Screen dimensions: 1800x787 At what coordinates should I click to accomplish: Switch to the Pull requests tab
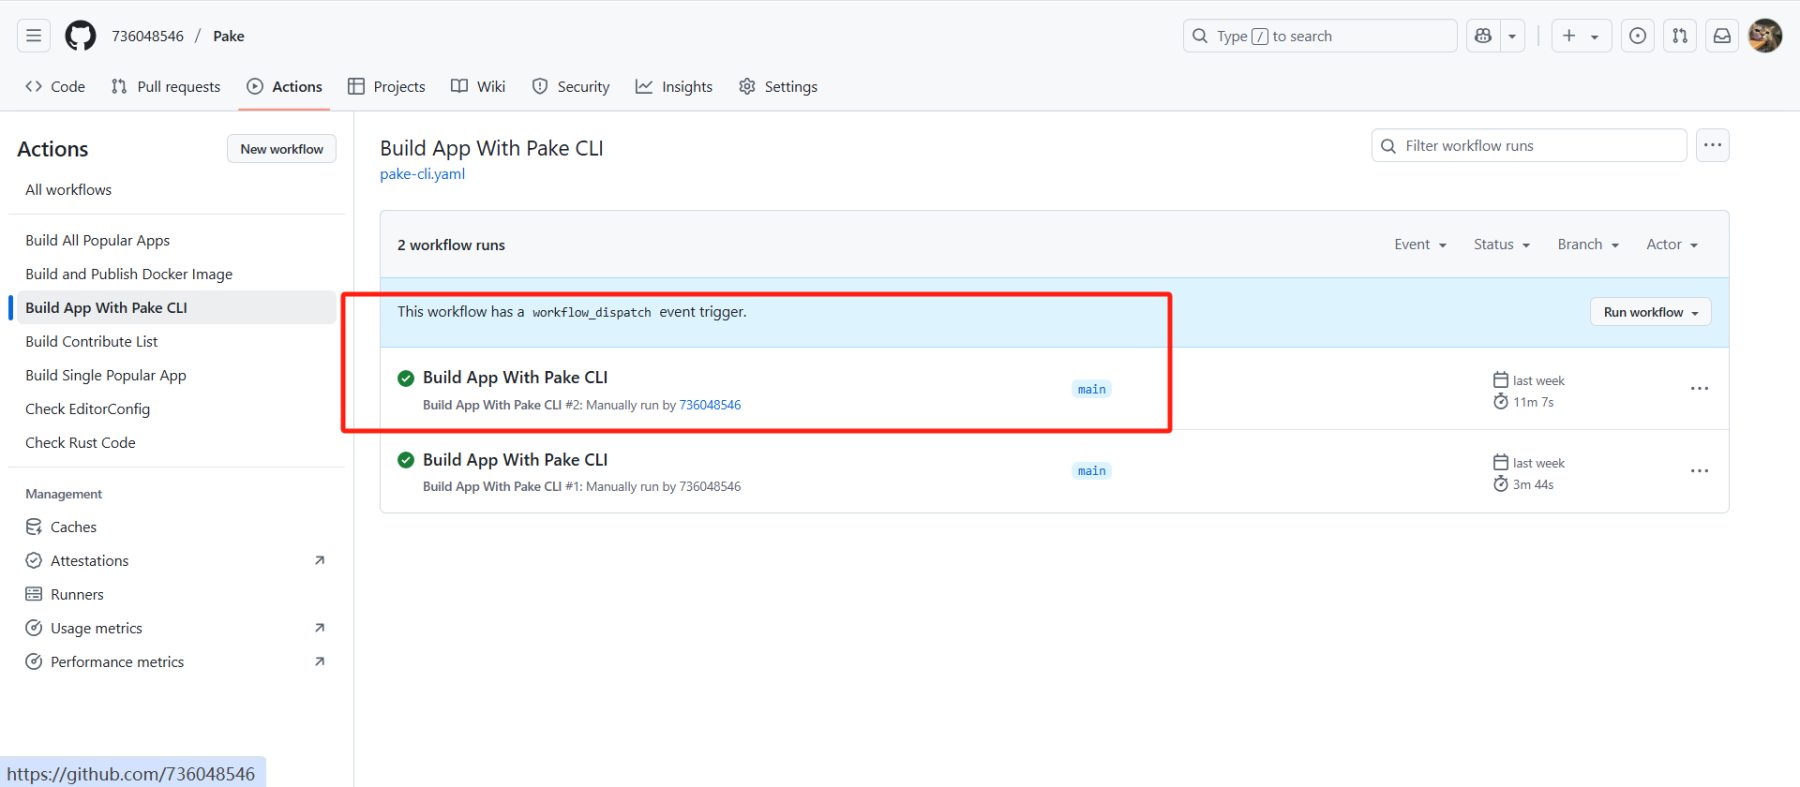click(x=166, y=87)
